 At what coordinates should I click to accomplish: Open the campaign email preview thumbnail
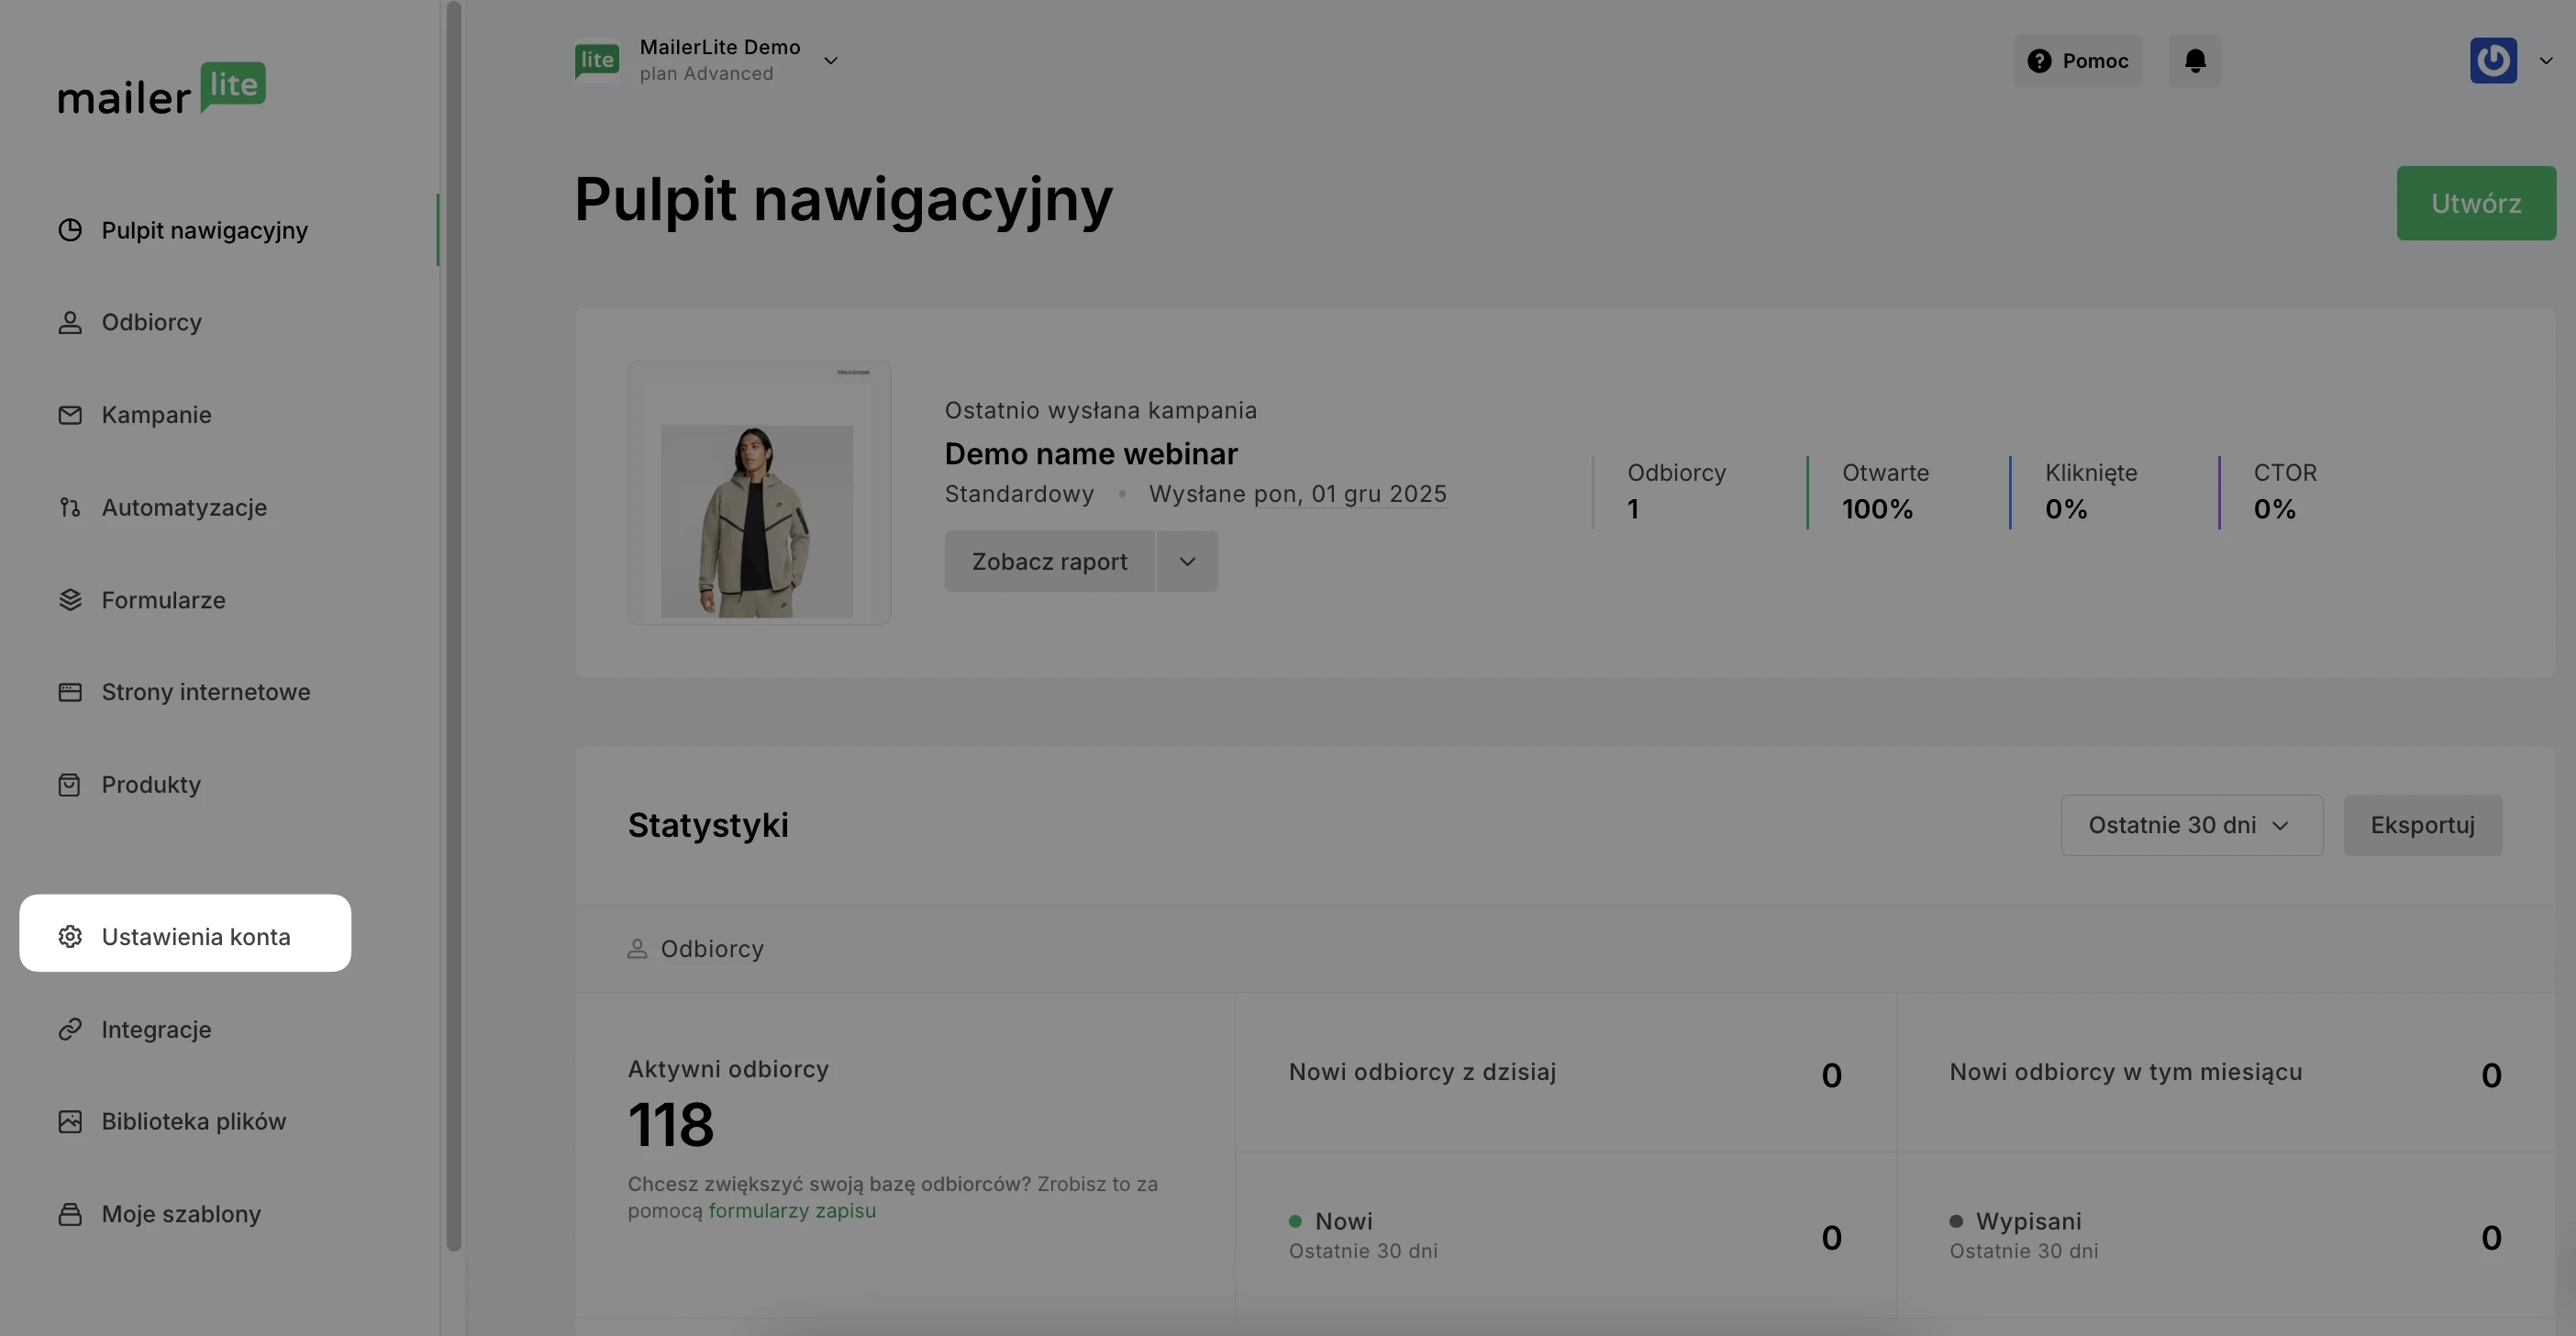coord(758,493)
